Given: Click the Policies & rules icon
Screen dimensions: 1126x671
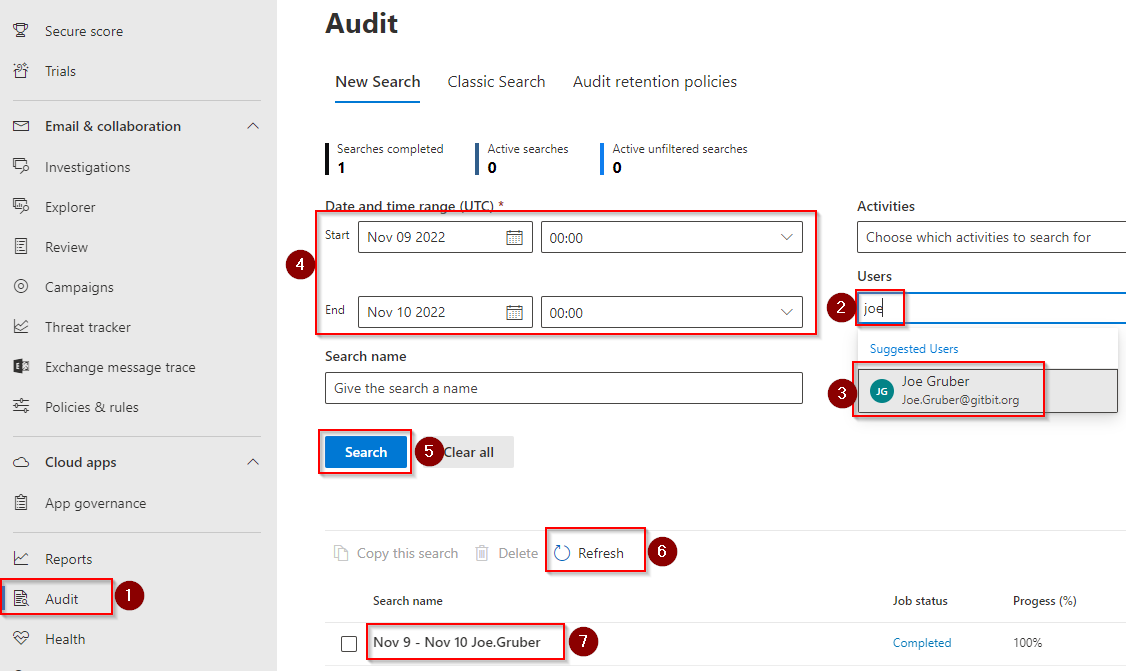Looking at the screenshot, I should coord(21,407).
